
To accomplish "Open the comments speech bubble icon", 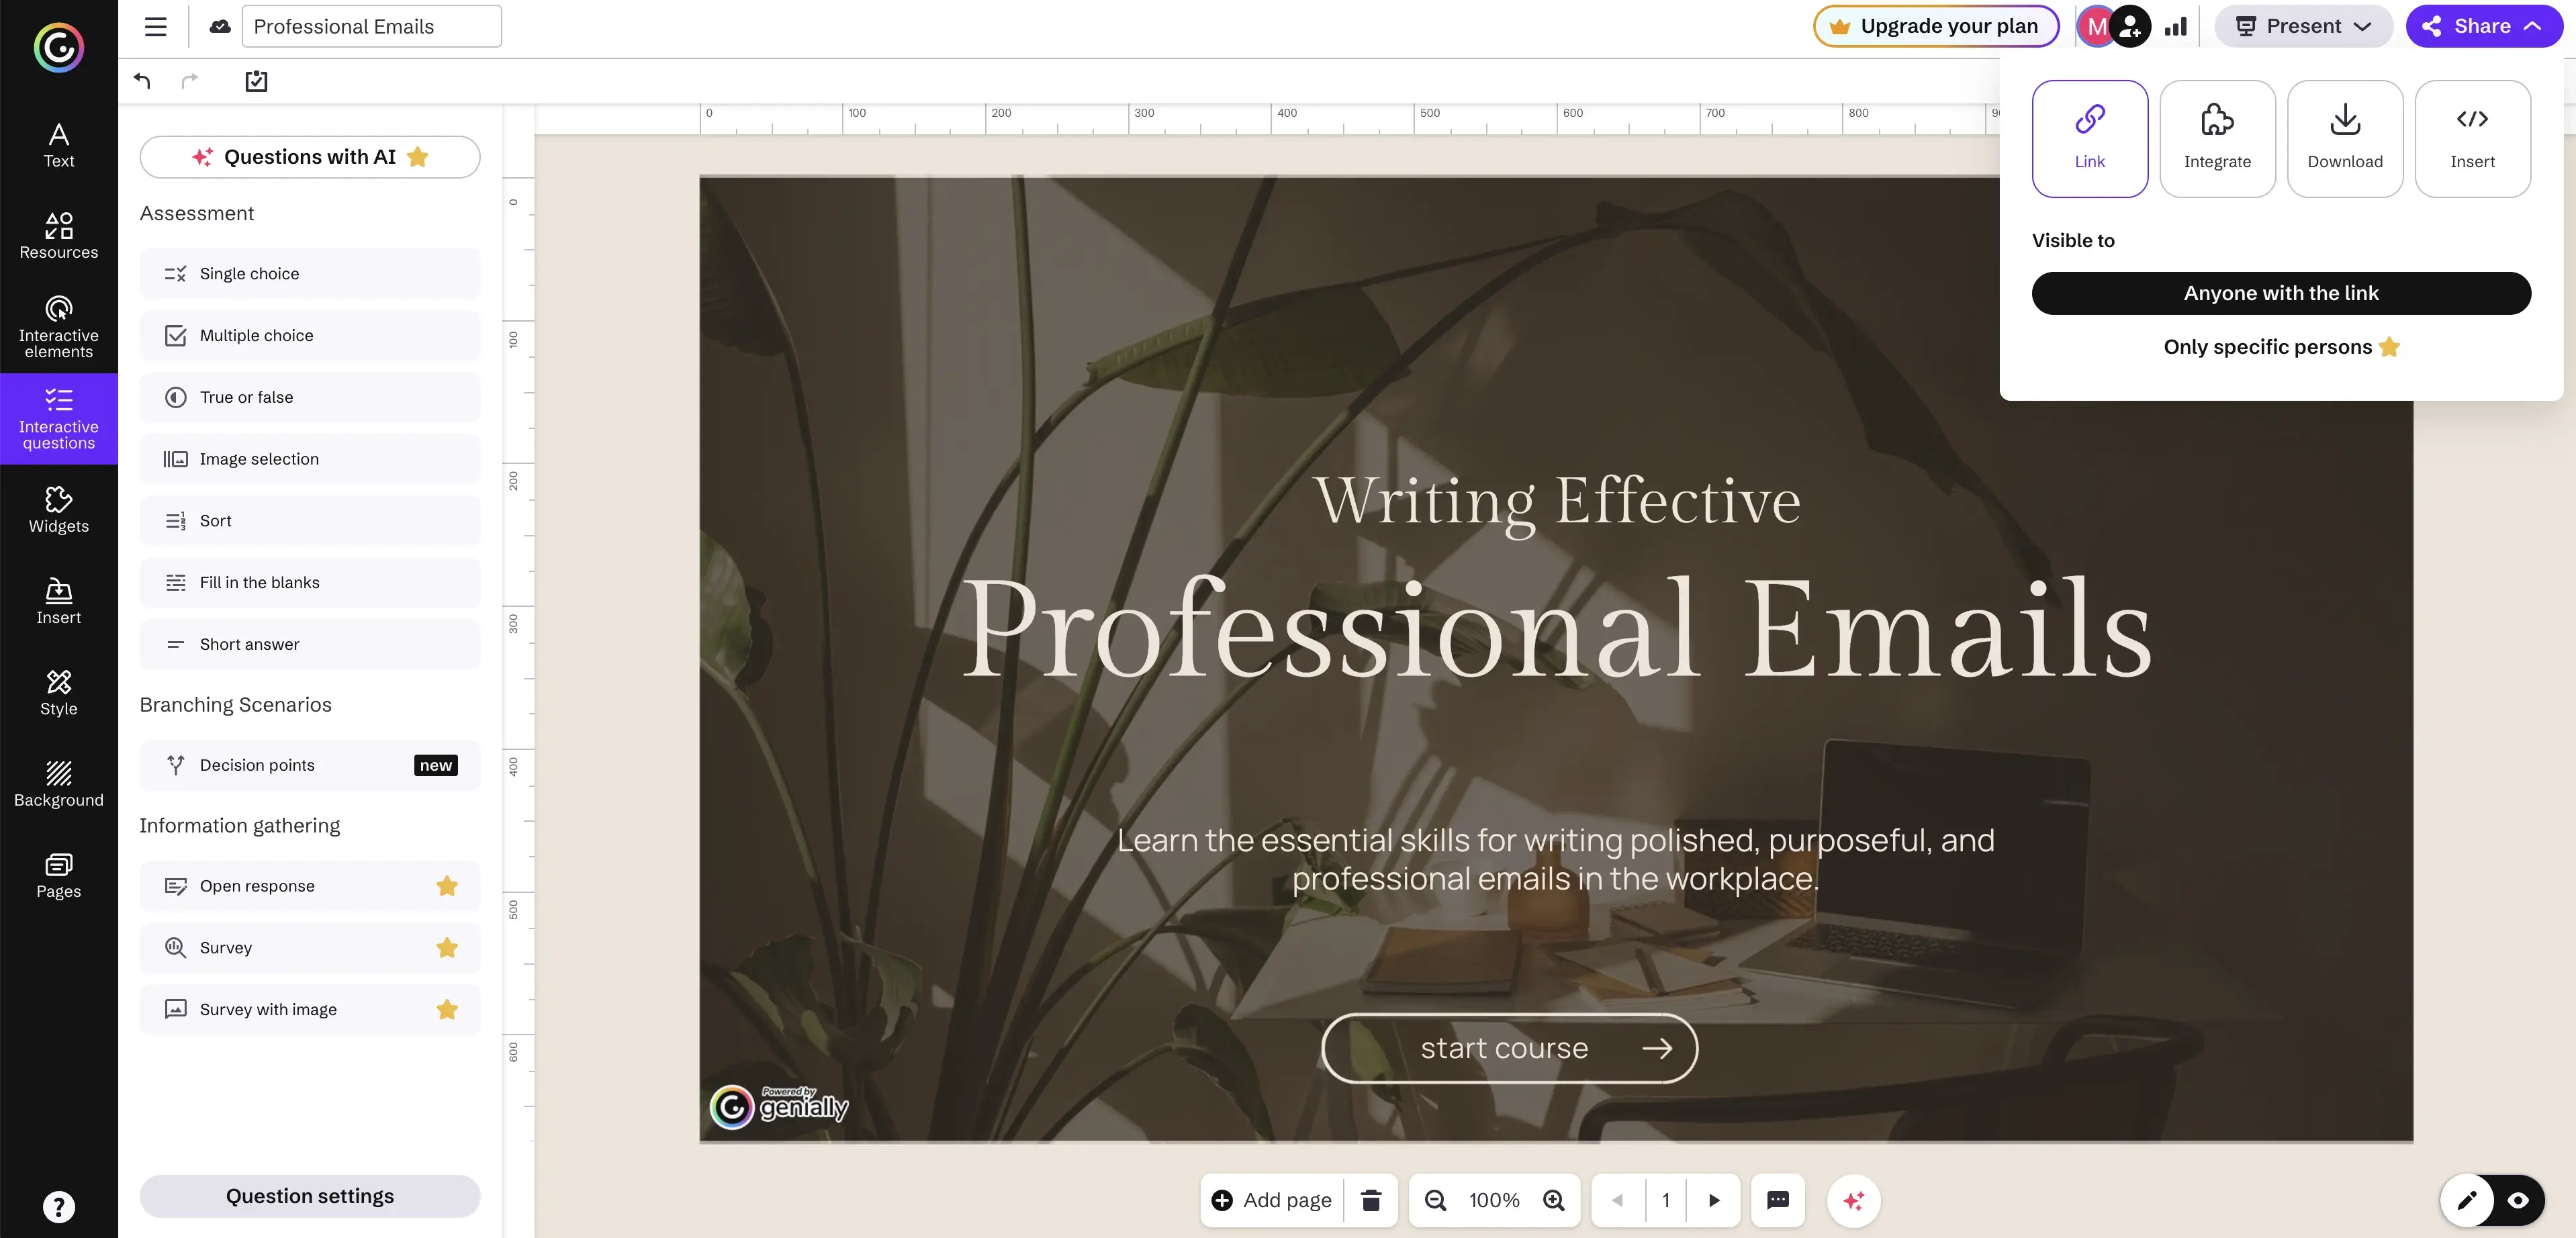I will click(x=1777, y=1200).
